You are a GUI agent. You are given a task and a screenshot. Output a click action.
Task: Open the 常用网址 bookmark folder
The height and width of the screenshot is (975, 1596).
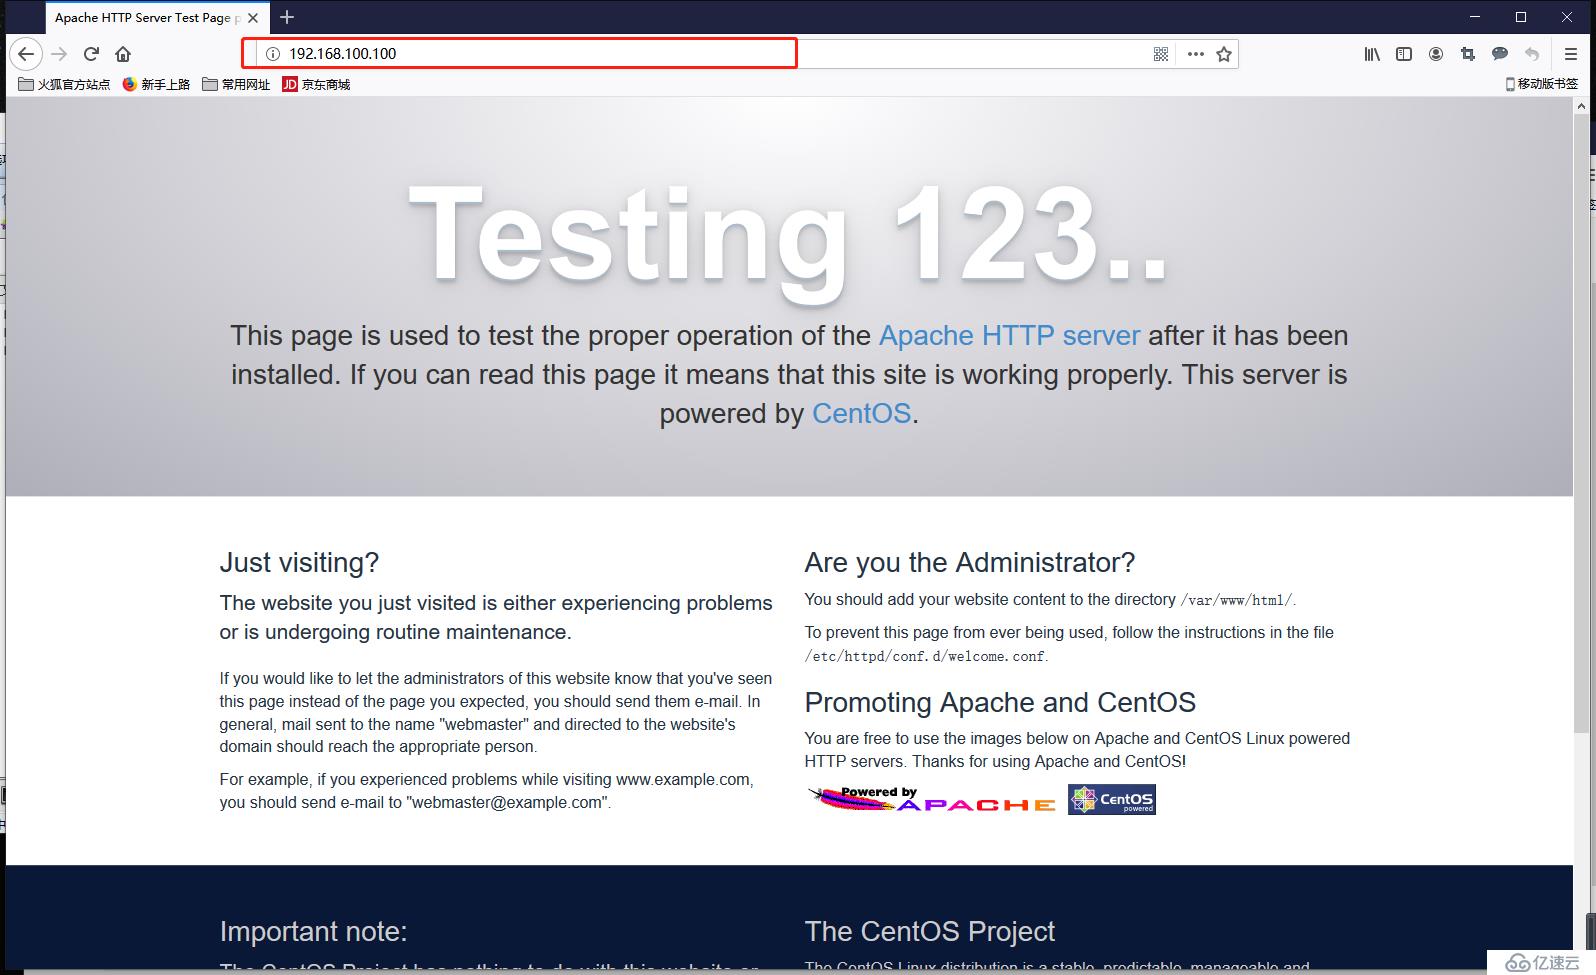236,84
